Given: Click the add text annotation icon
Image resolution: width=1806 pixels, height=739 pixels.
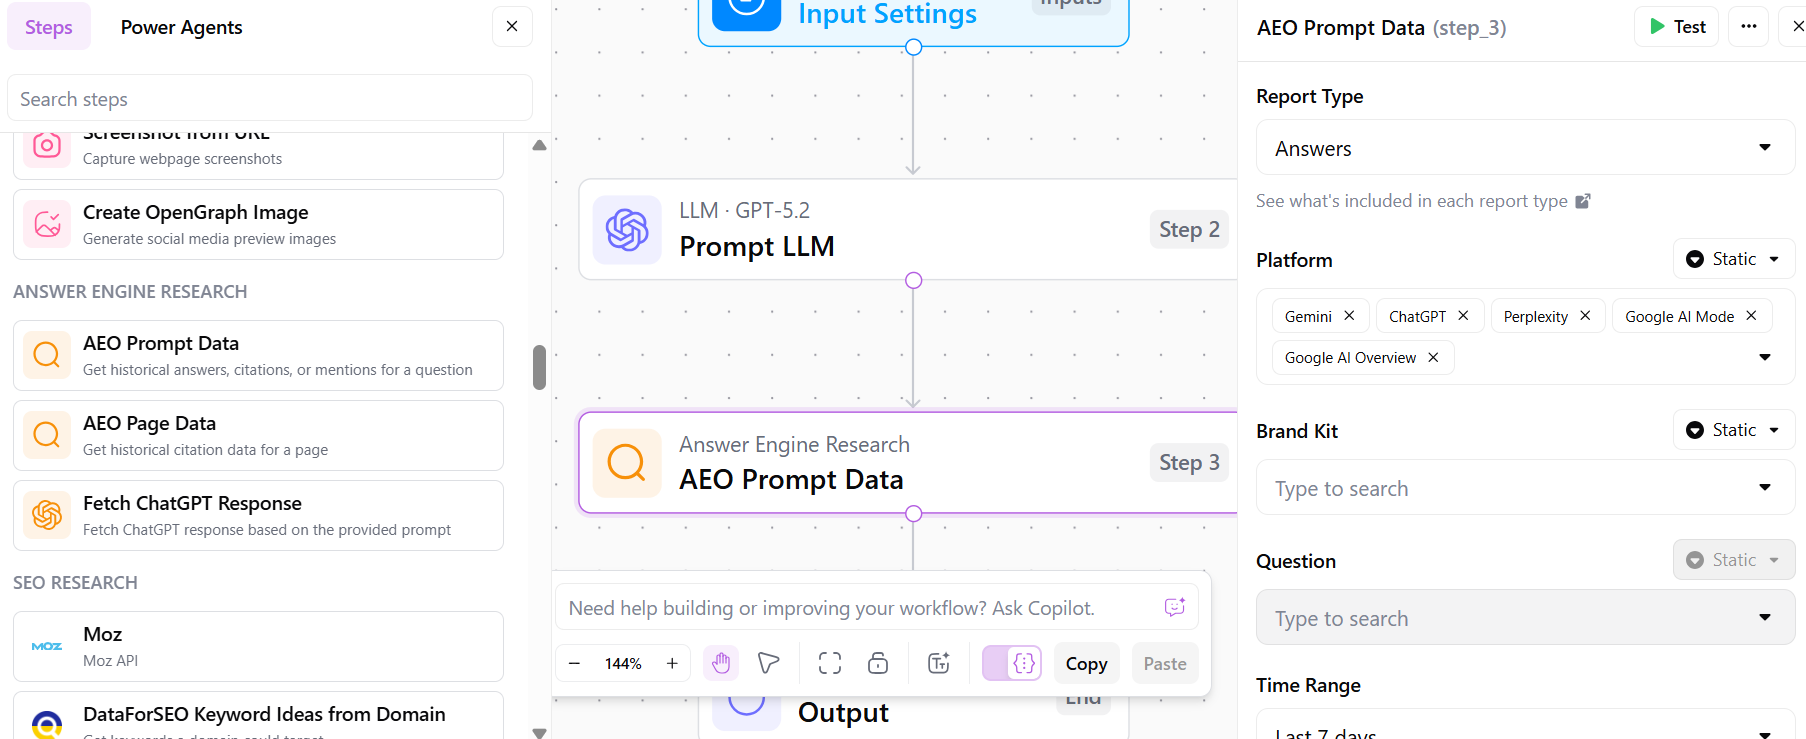Looking at the screenshot, I should [937, 663].
